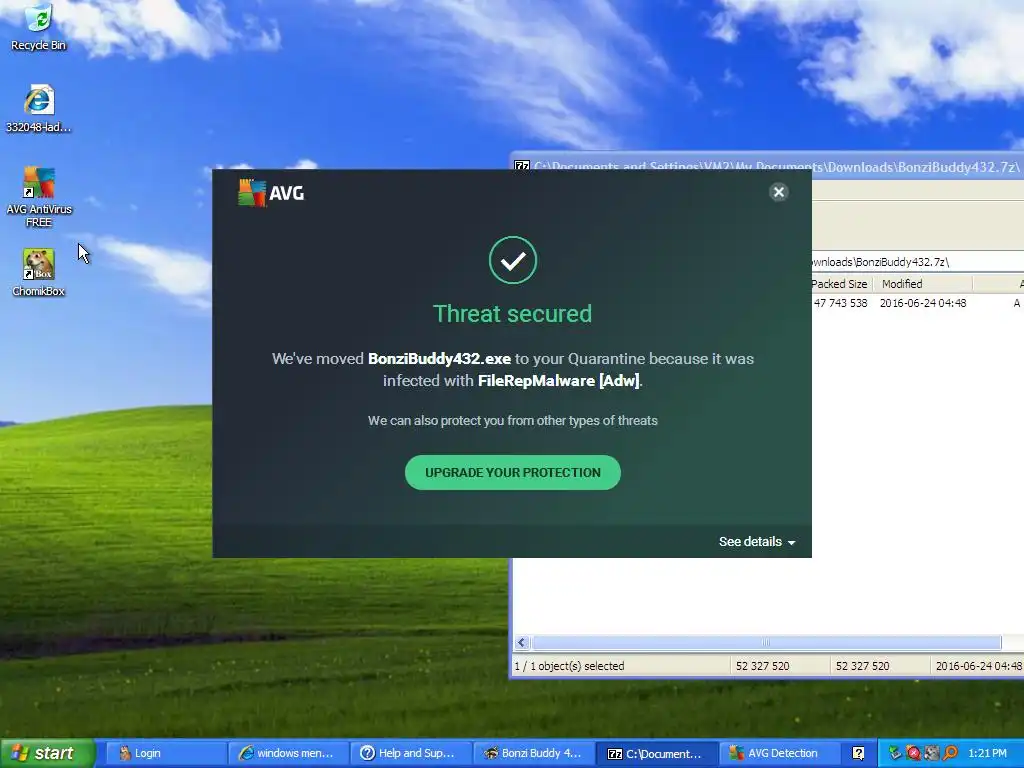The height and width of the screenshot is (768, 1024).
Task: Click the red X AVG tray icon
Action: [913, 753]
